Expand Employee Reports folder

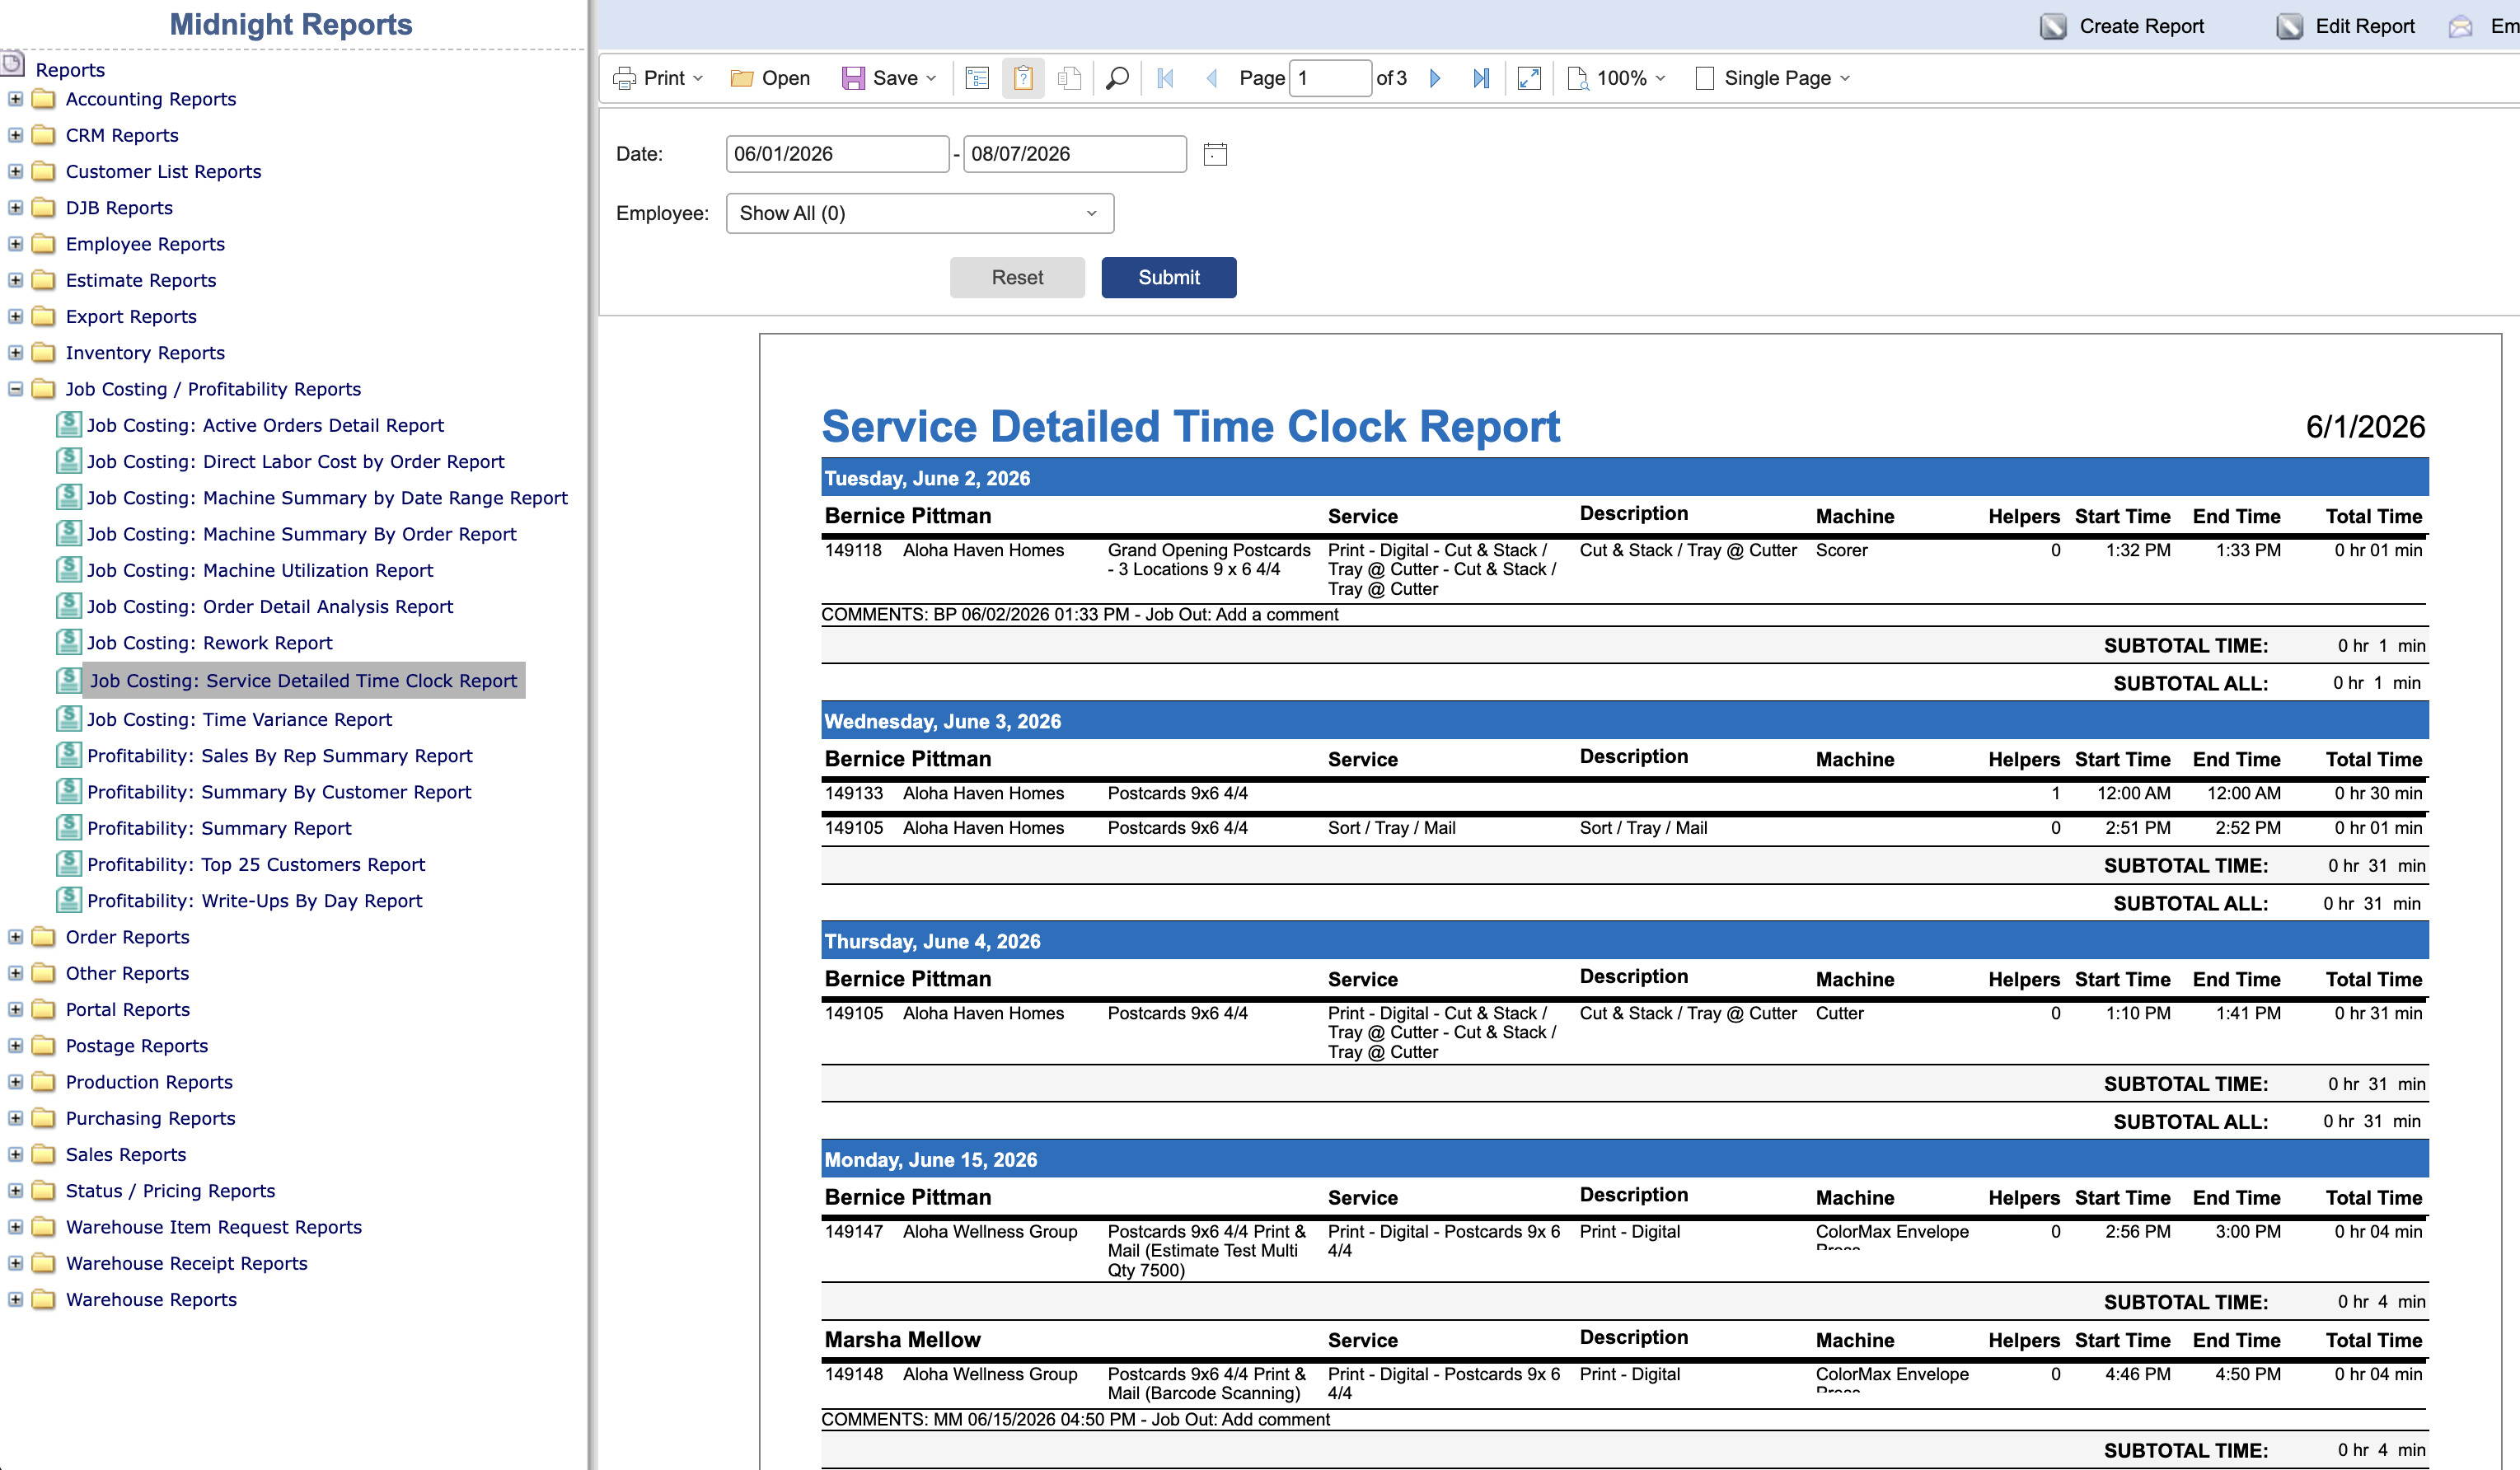[x=15, y=244]
